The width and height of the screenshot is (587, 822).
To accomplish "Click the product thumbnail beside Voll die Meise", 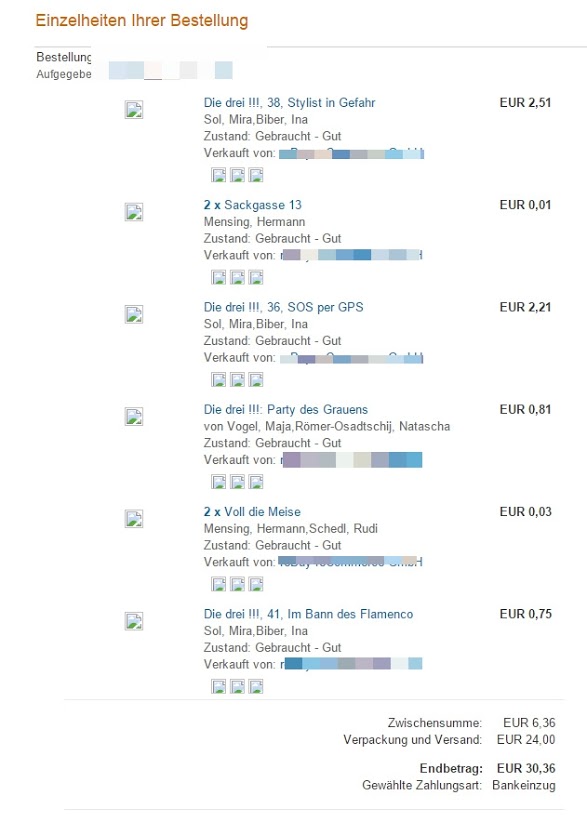I will point(134,518).
